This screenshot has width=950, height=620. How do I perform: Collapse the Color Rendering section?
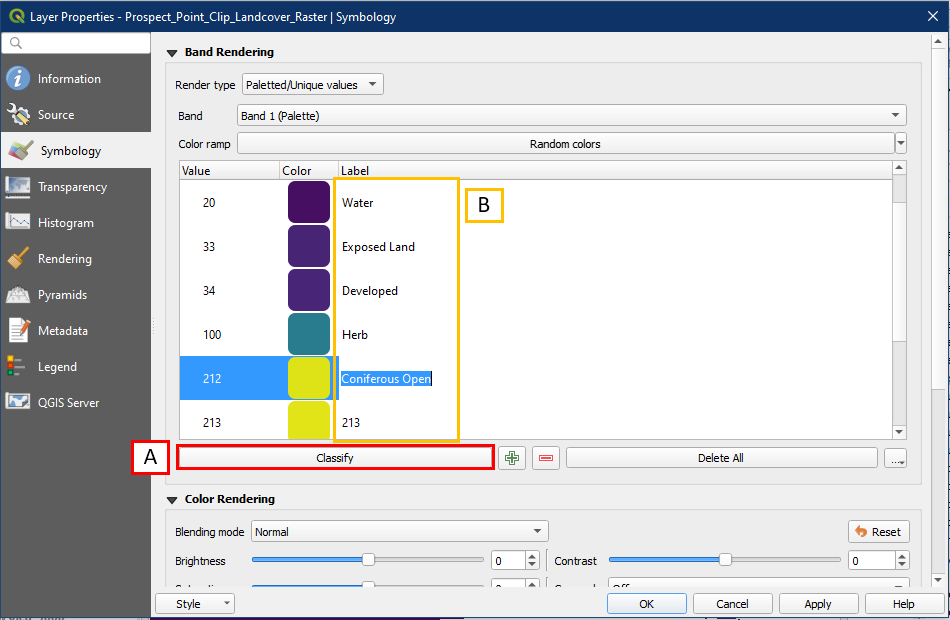point(172,499)
